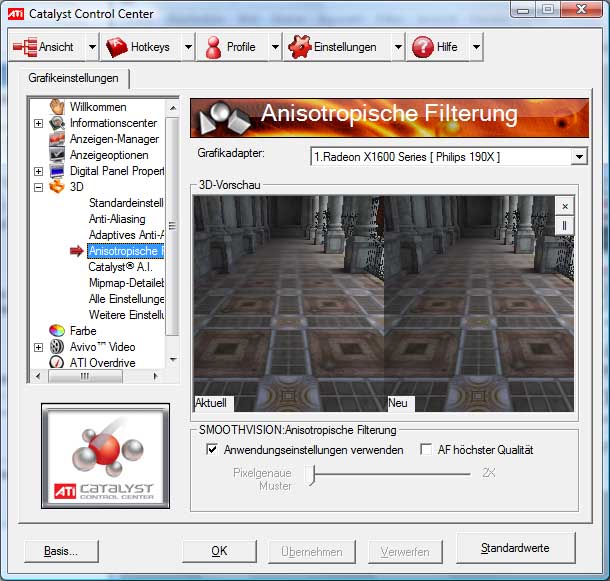This screenshot has height=581, width=610.
Task: Click the Aktuell preview image
Action: (x=289, y=304)
